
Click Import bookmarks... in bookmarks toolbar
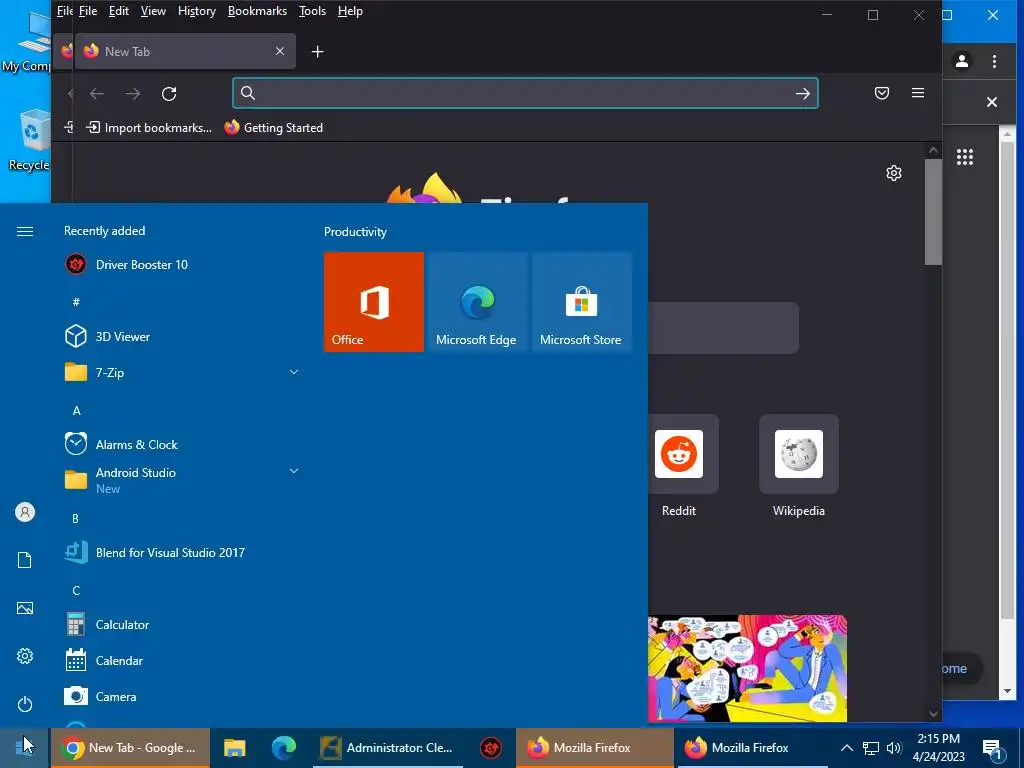pyautogui.click(x=150, y=127)
